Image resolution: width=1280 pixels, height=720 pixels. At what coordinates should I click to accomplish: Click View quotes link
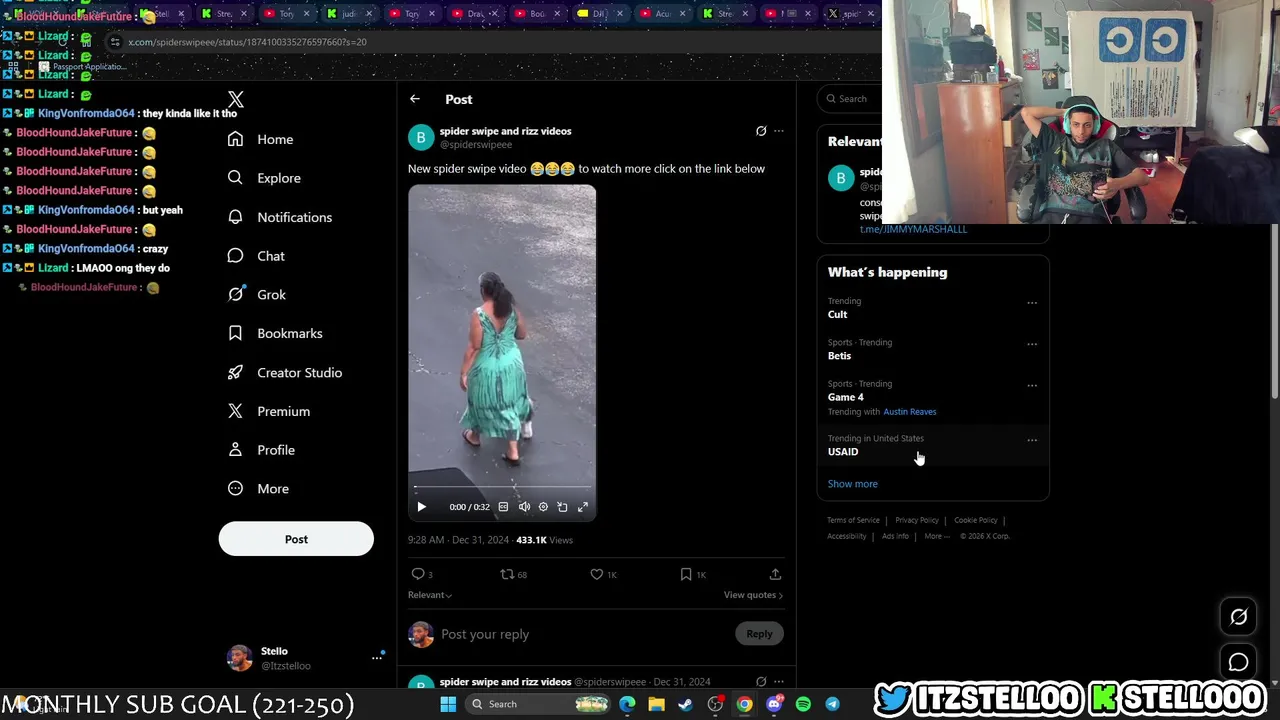[x=753, y=595]
